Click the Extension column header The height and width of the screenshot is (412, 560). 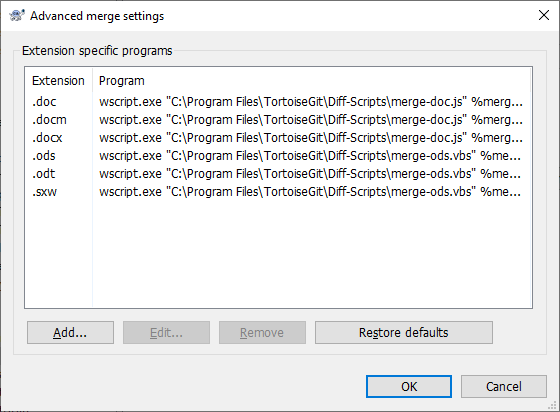[x=58, y=81]
